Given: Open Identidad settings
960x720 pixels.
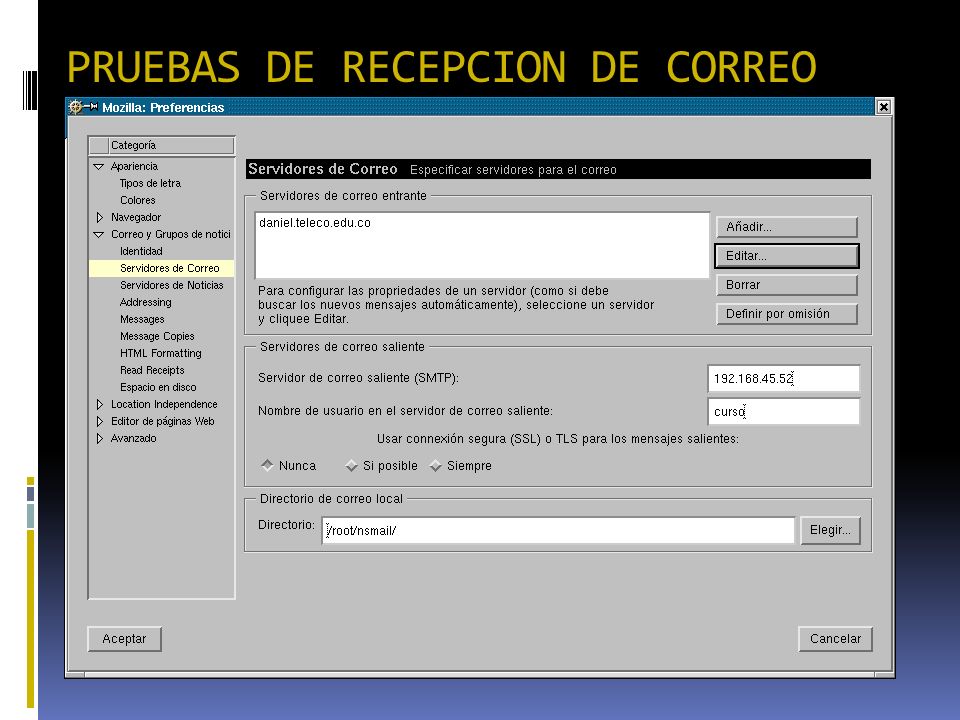Looking at the screenshot, I should [x=141, y=251].
